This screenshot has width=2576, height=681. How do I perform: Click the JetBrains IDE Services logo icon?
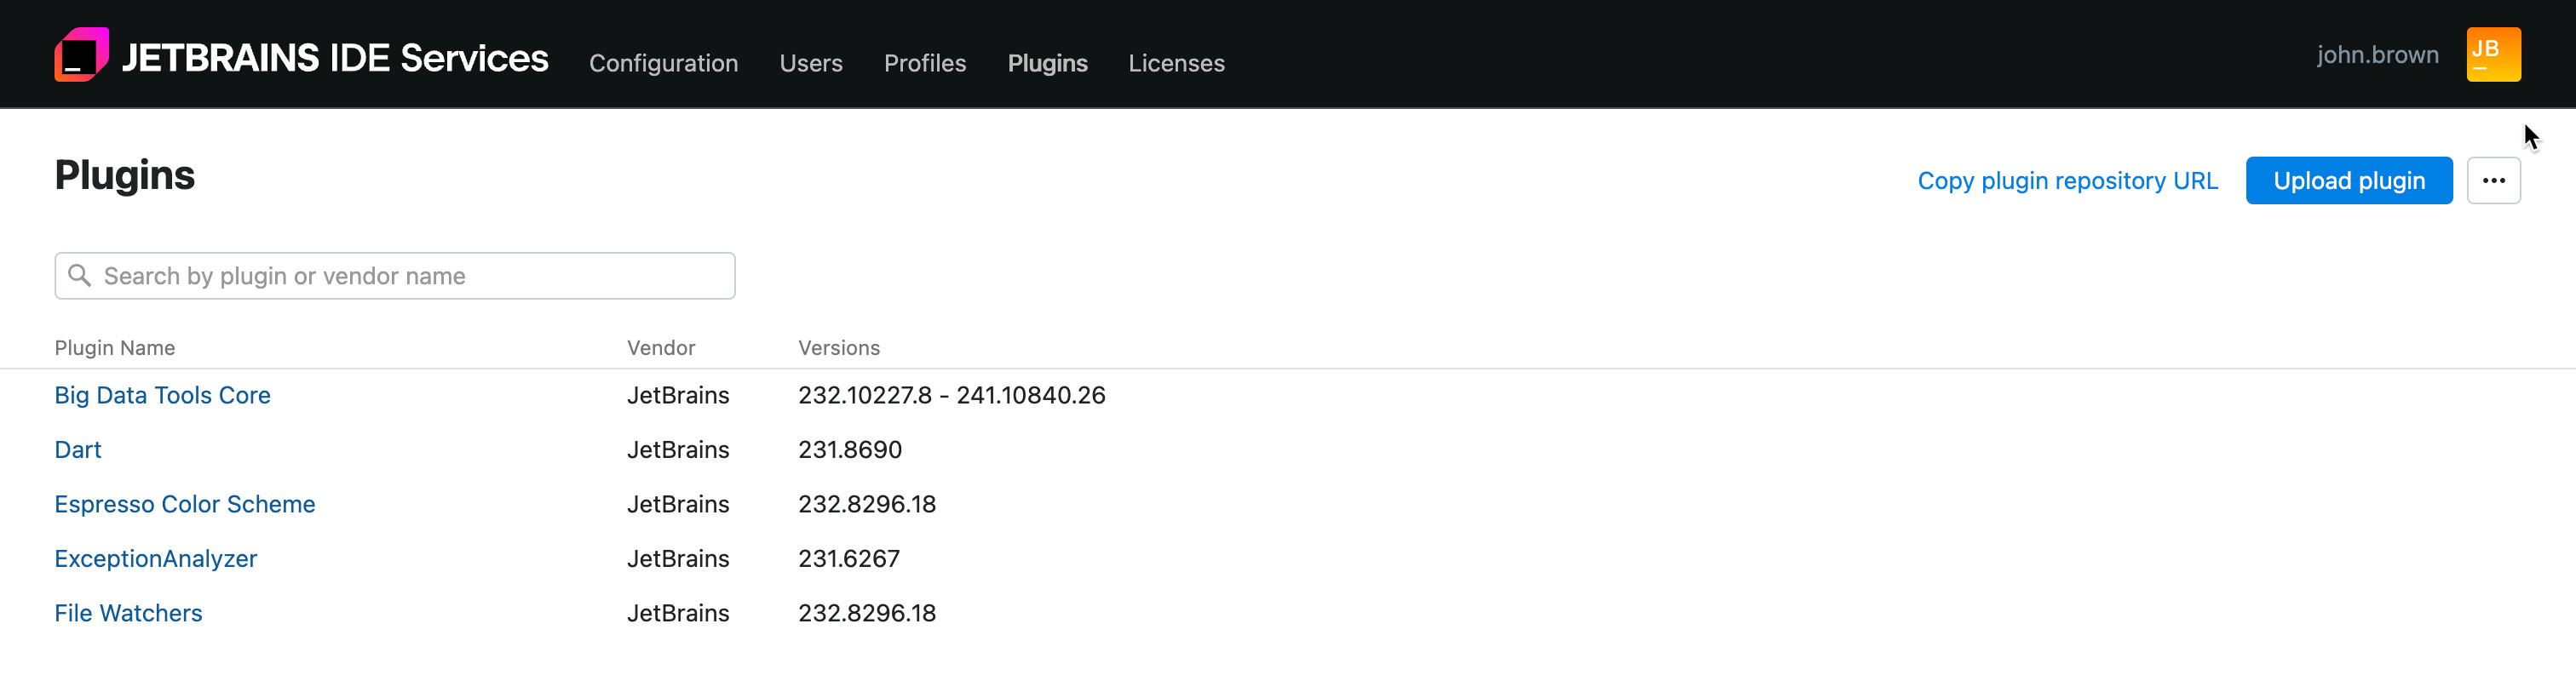pyautogui.click(x=81, y=55)
